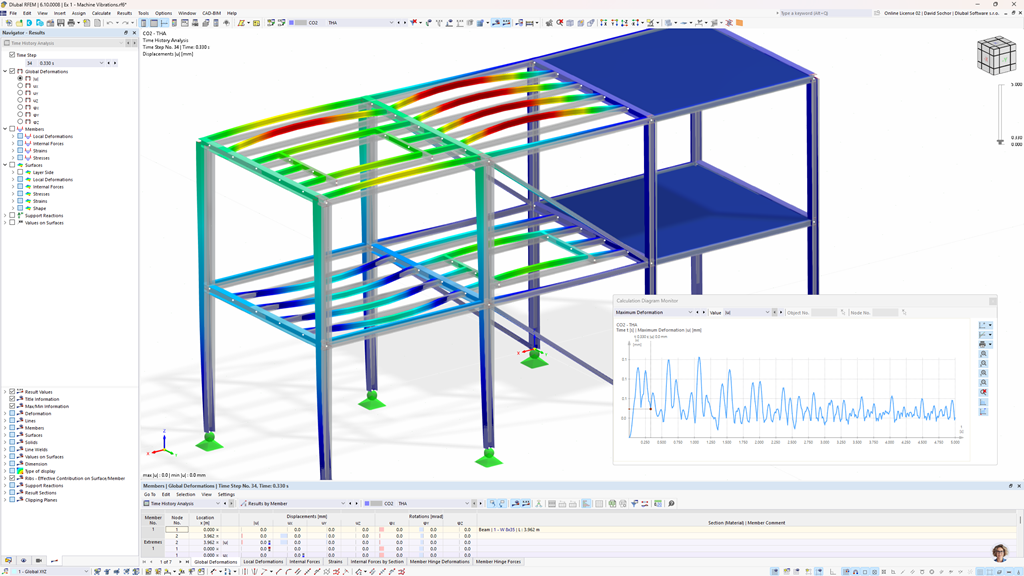
Task: Go to the next table page with the arrow
Action: 179,562
